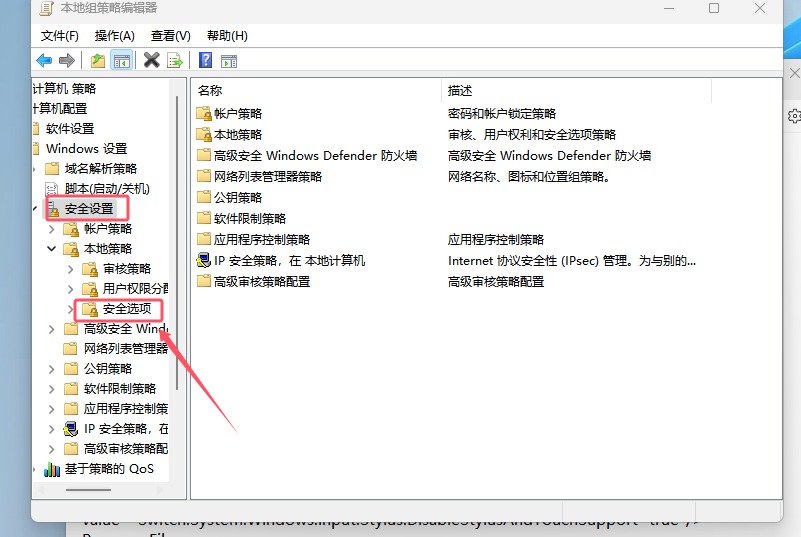The width and height of the screenshot is (801, 537).
Task: Click the 描述 column header
Action: 460,90
